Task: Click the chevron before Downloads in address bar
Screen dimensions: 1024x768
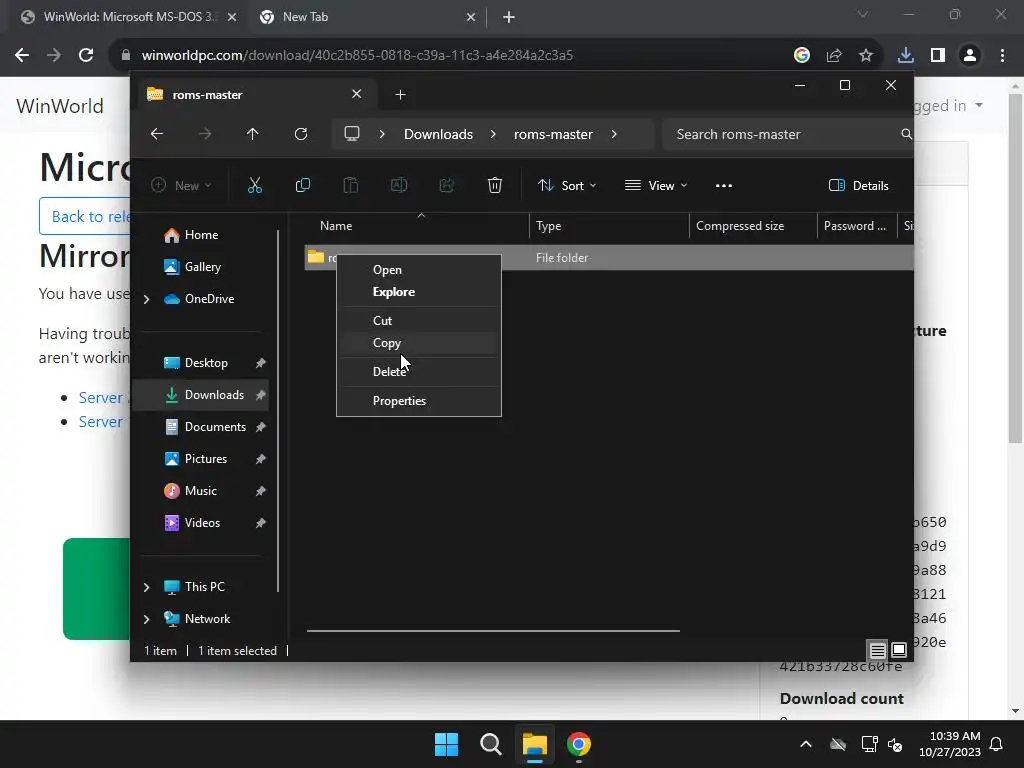Action: click(382, 134)
